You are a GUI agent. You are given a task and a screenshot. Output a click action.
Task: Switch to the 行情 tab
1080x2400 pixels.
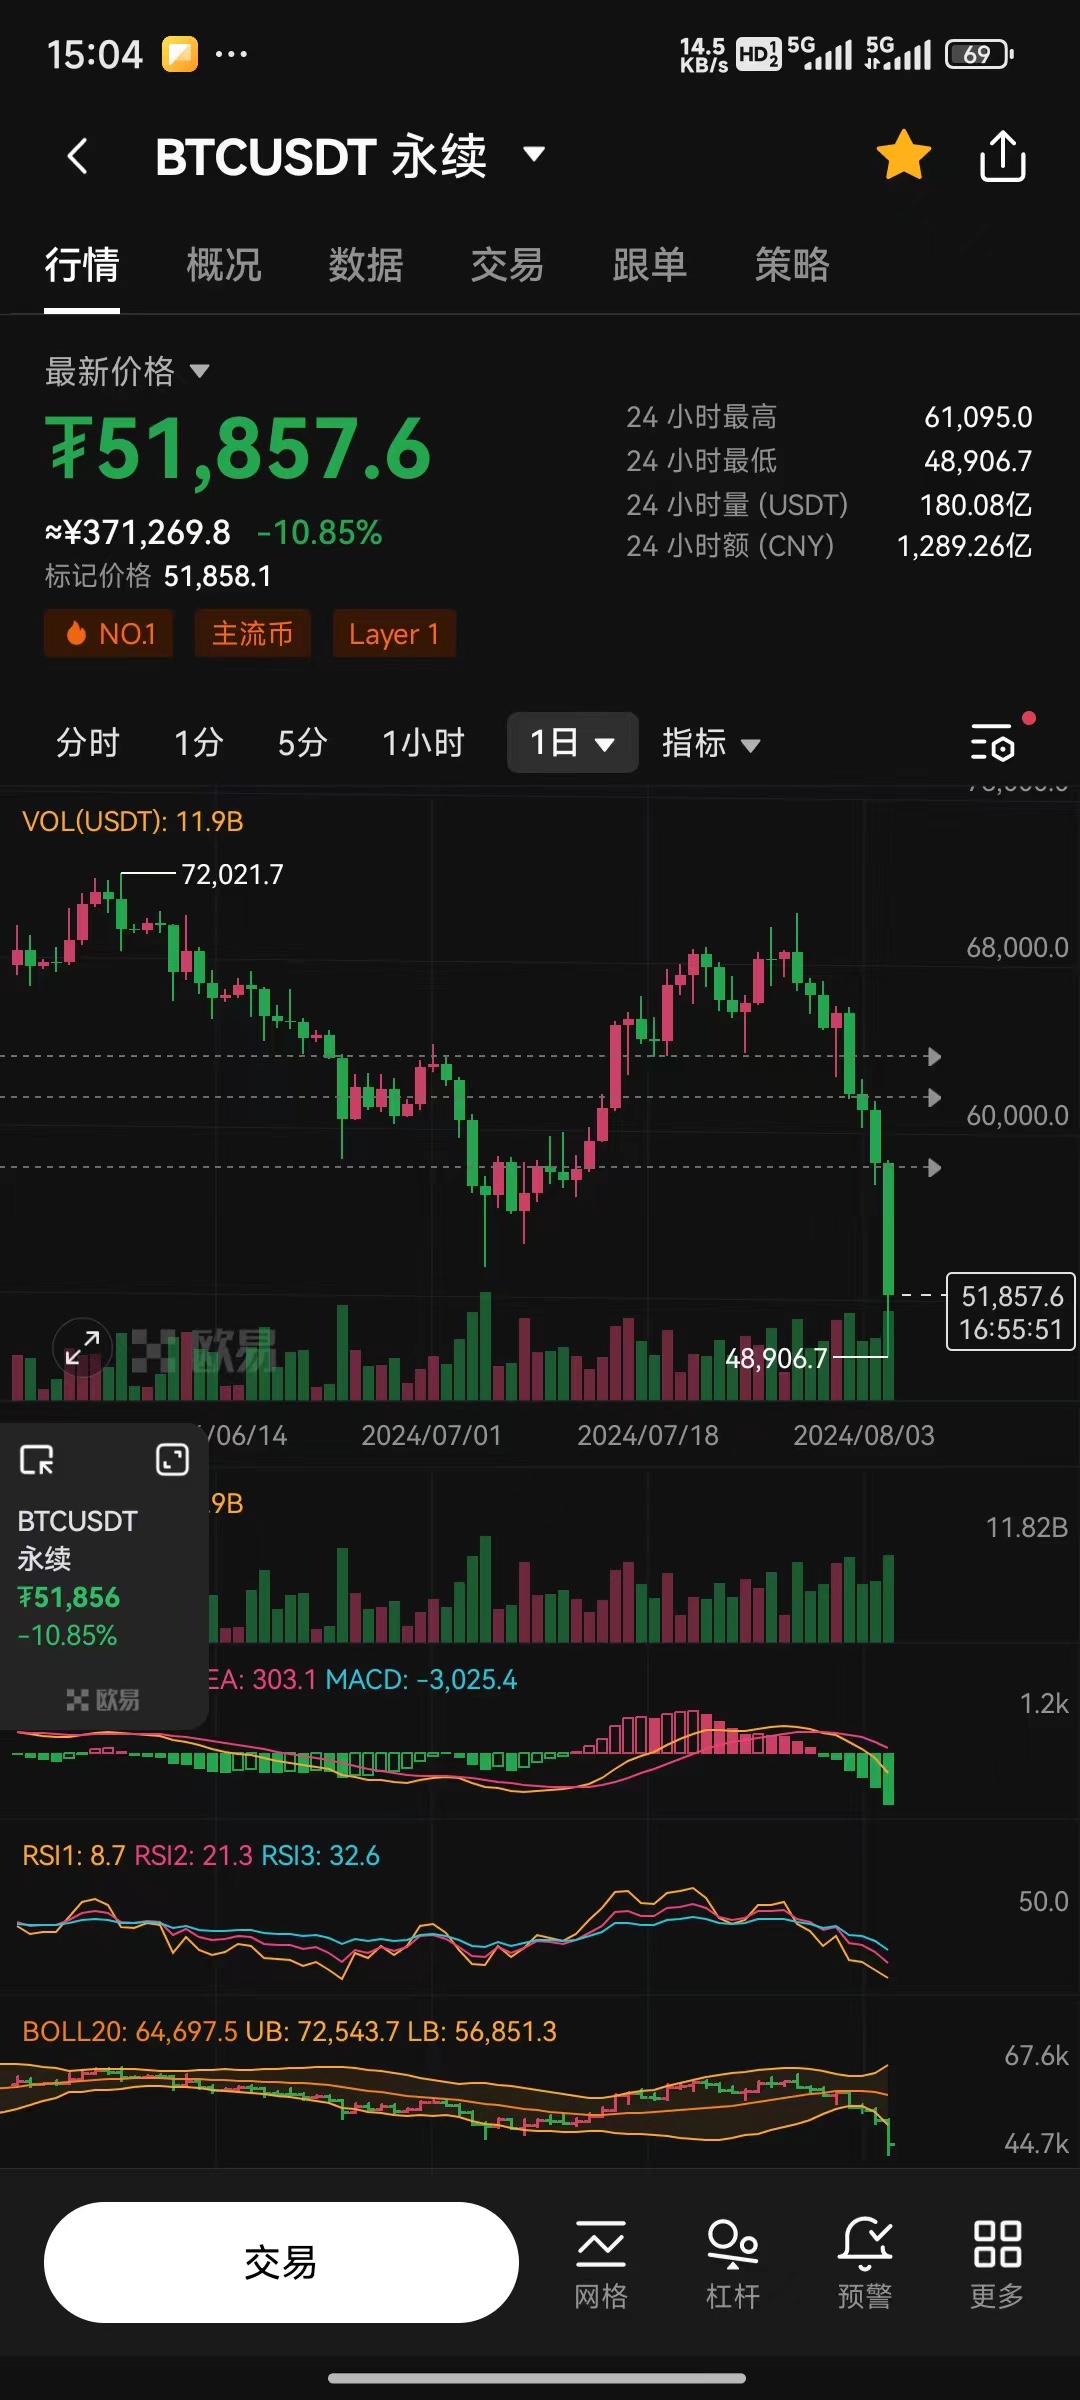pos(82,266)
